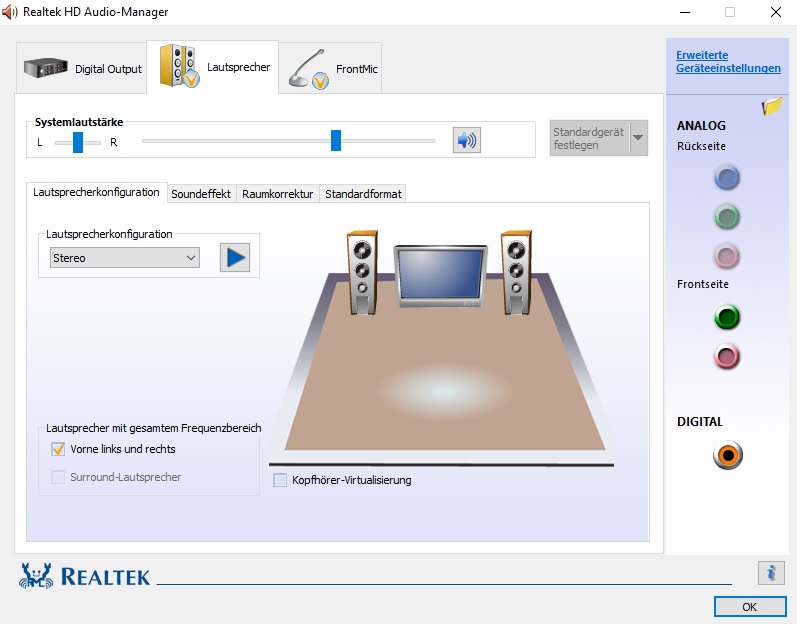
Task: Minimize the Realtek HD Audio-Manager window
Action: (685, 12)
